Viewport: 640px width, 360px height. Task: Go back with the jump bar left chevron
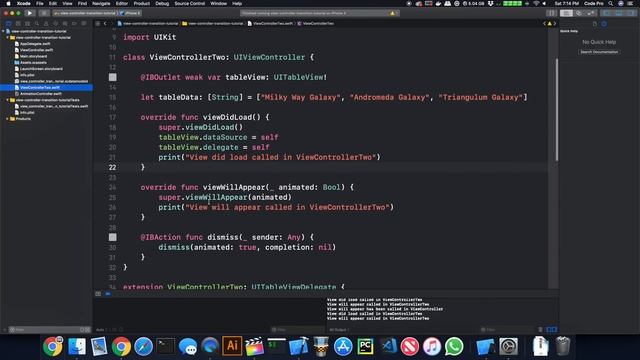tap(105, 24)
